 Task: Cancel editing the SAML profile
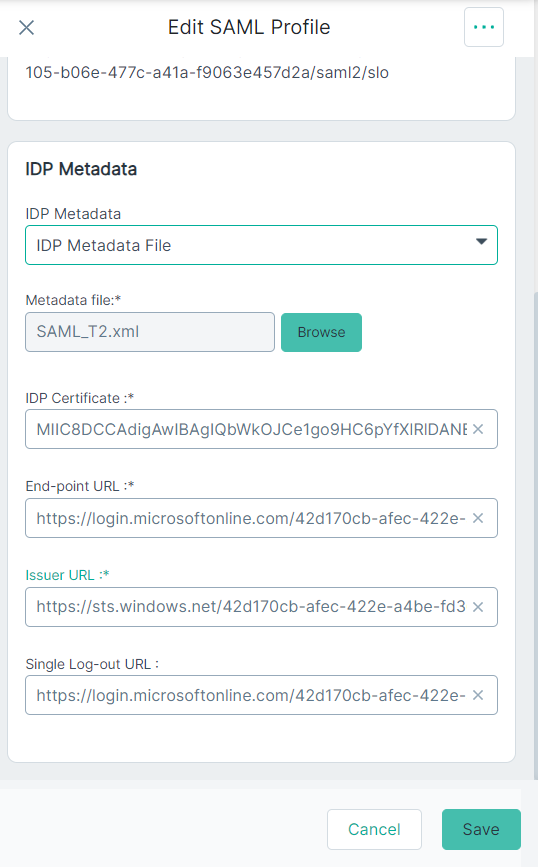pyautogui.click(x=374, y=829)
